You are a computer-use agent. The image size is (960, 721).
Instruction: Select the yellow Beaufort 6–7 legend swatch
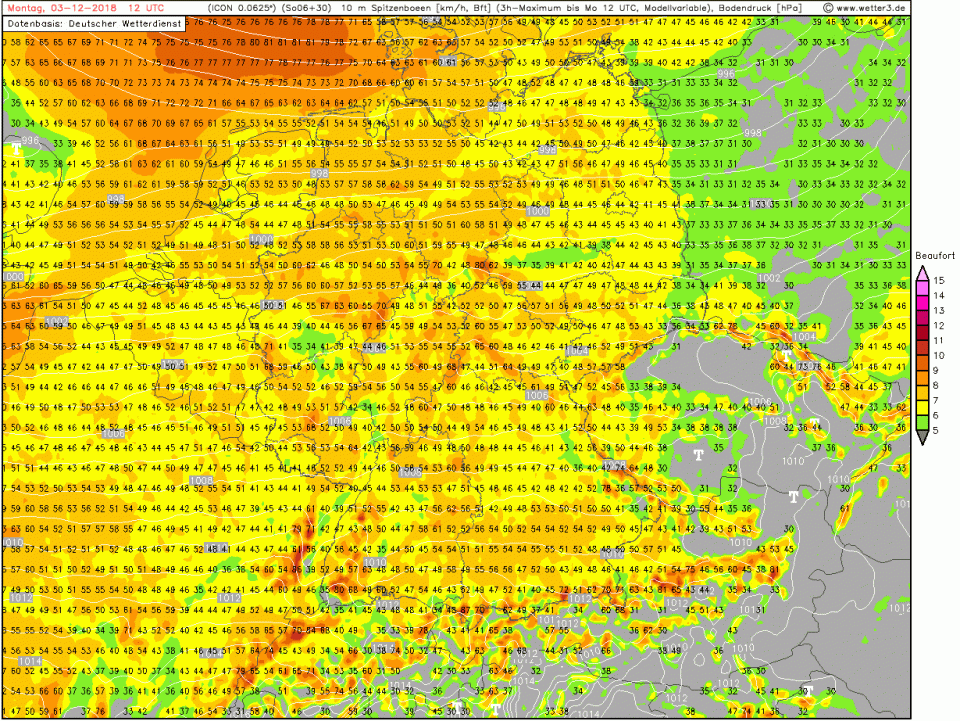pos(922,407)
